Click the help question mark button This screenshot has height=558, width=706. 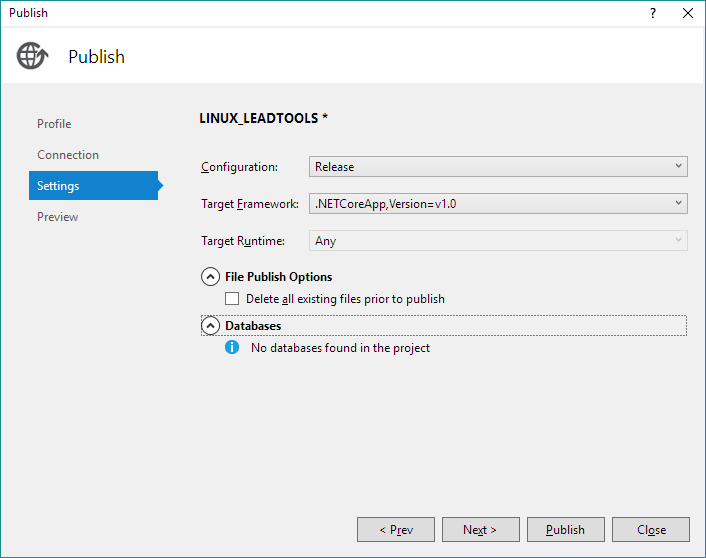click(x=653, y=13)
